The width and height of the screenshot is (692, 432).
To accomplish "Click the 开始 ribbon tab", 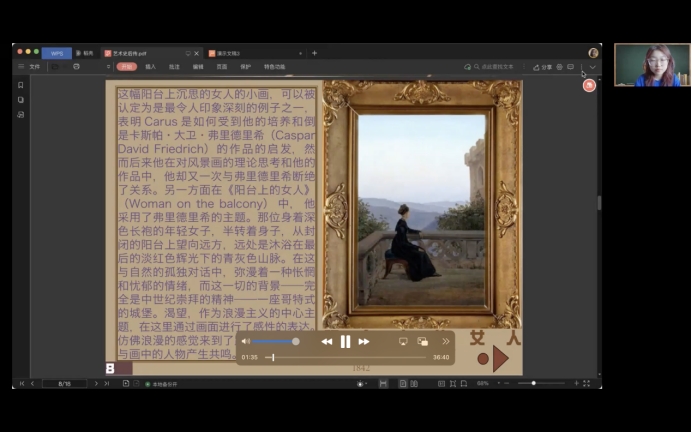I will coord(126,67).
